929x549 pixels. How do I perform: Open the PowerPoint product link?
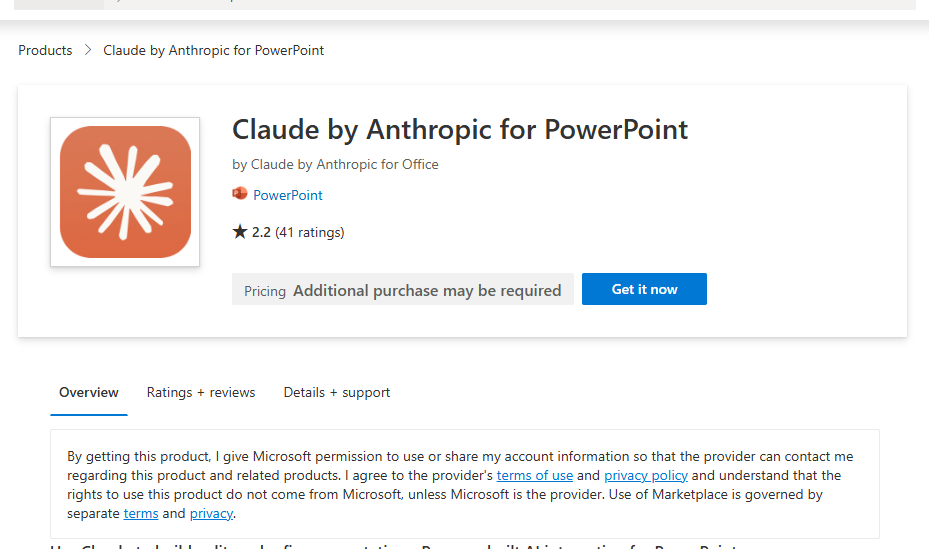[x=288, y=195]
